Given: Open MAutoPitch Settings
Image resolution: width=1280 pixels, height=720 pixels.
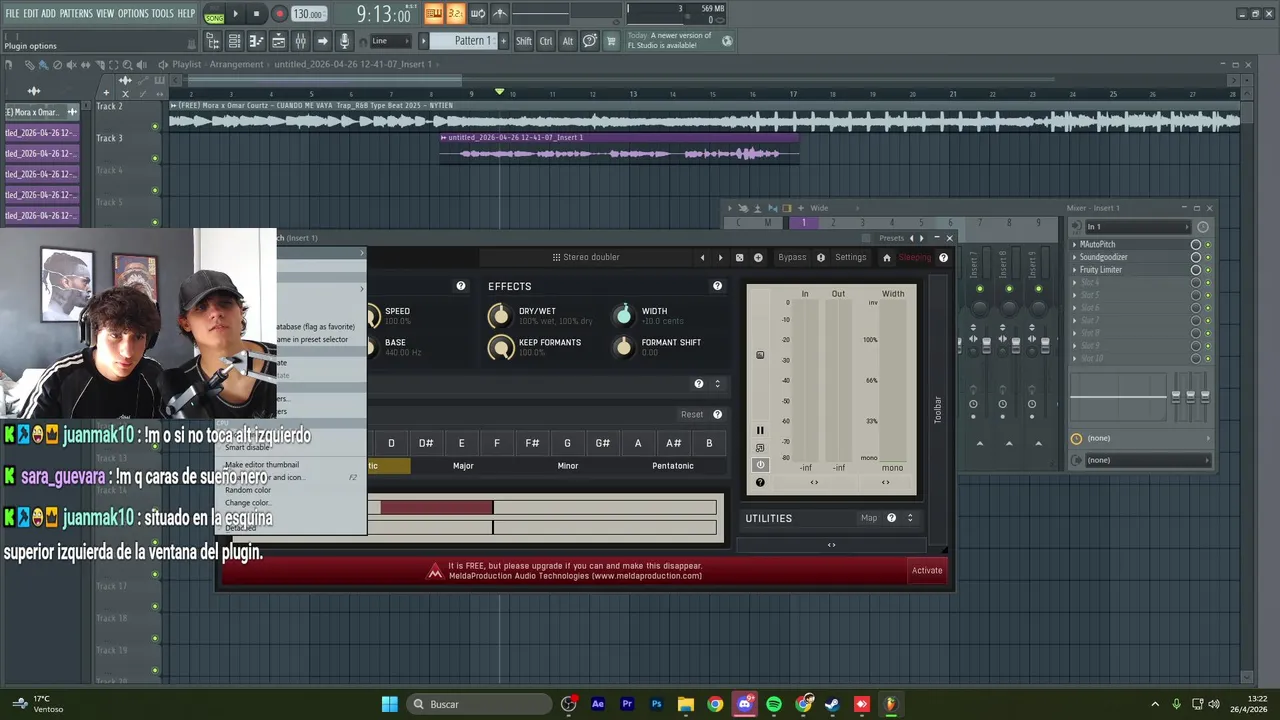Looking at the screenshot, I should pyautogui.click(x=850, y=257).
